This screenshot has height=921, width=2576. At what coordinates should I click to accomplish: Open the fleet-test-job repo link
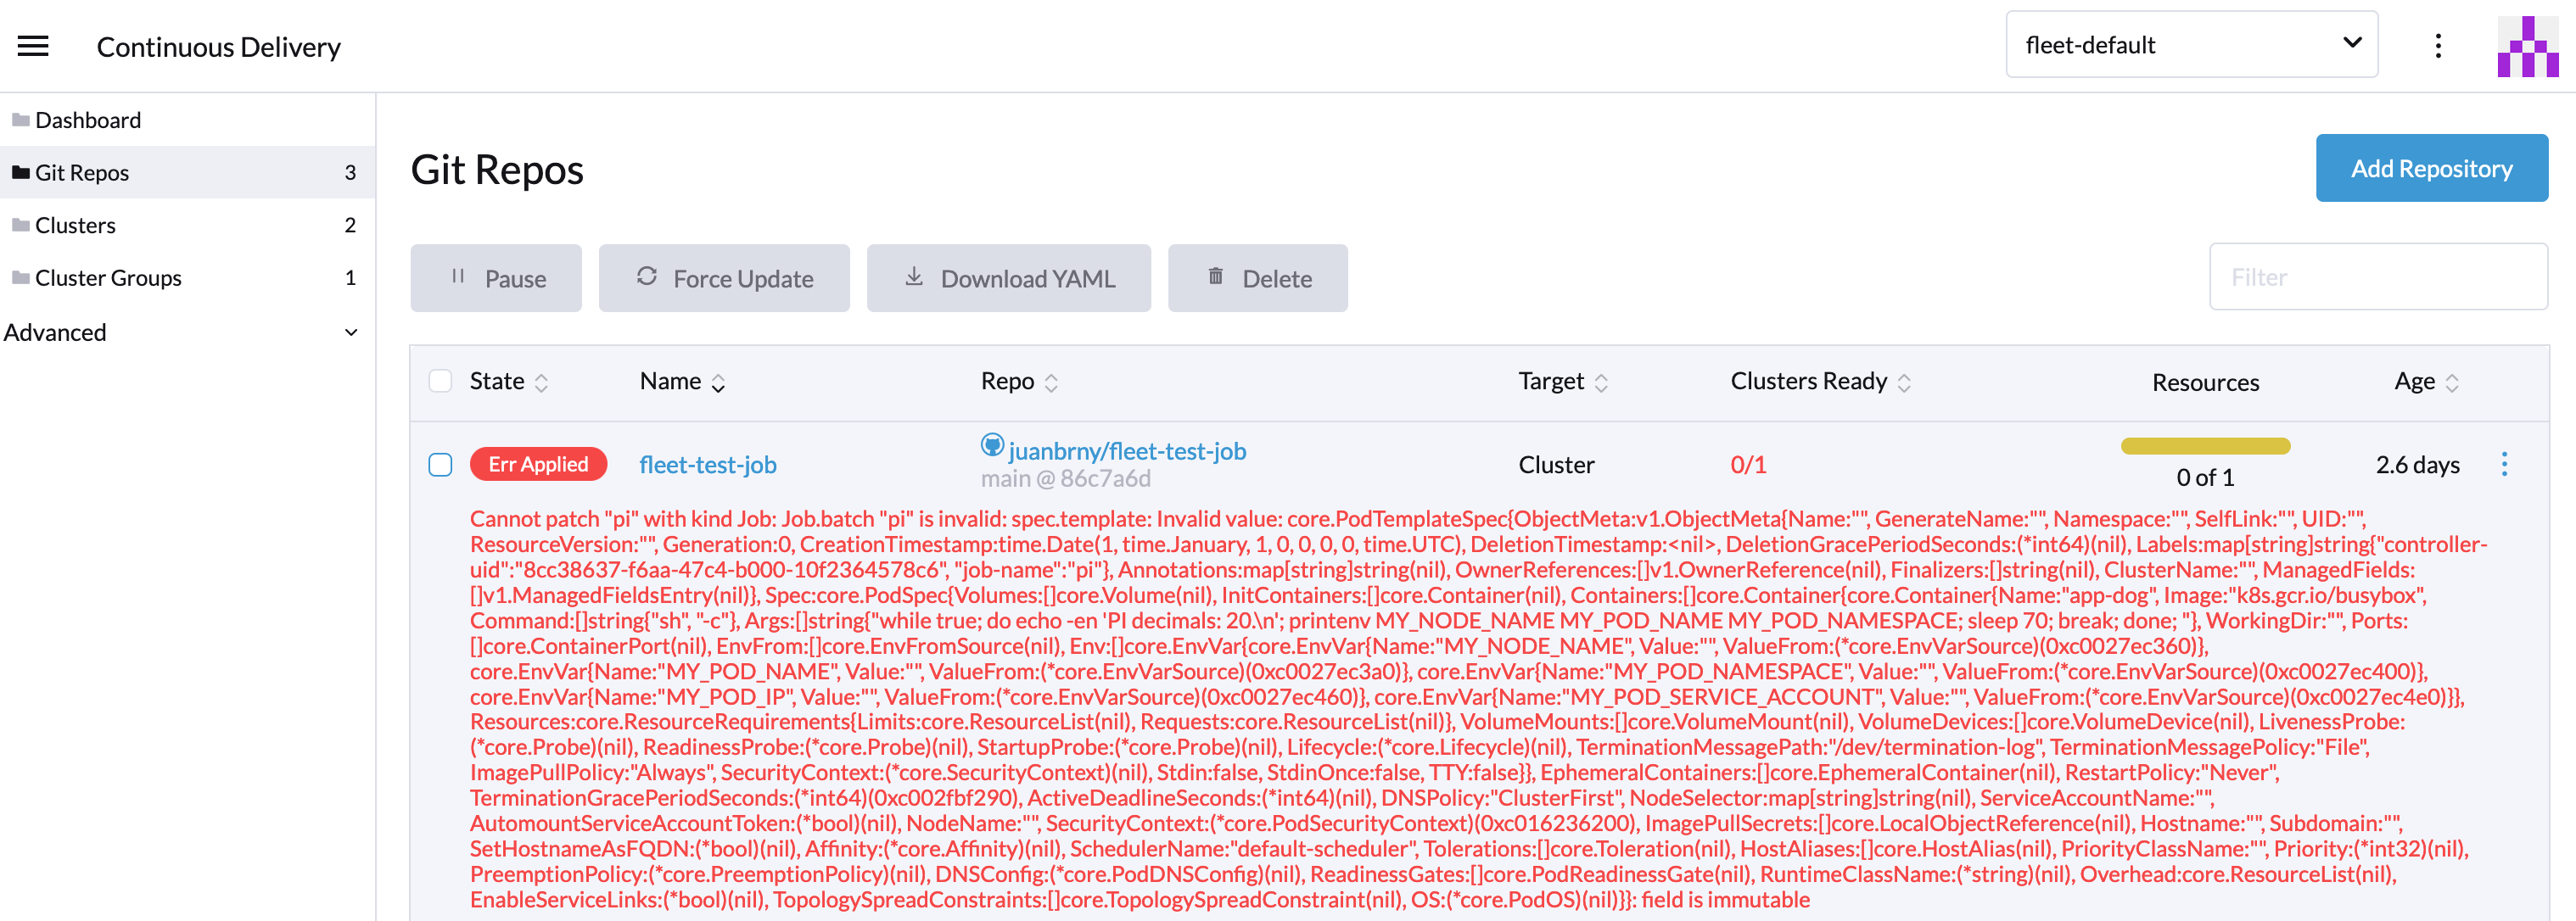(x=707, y=465)
